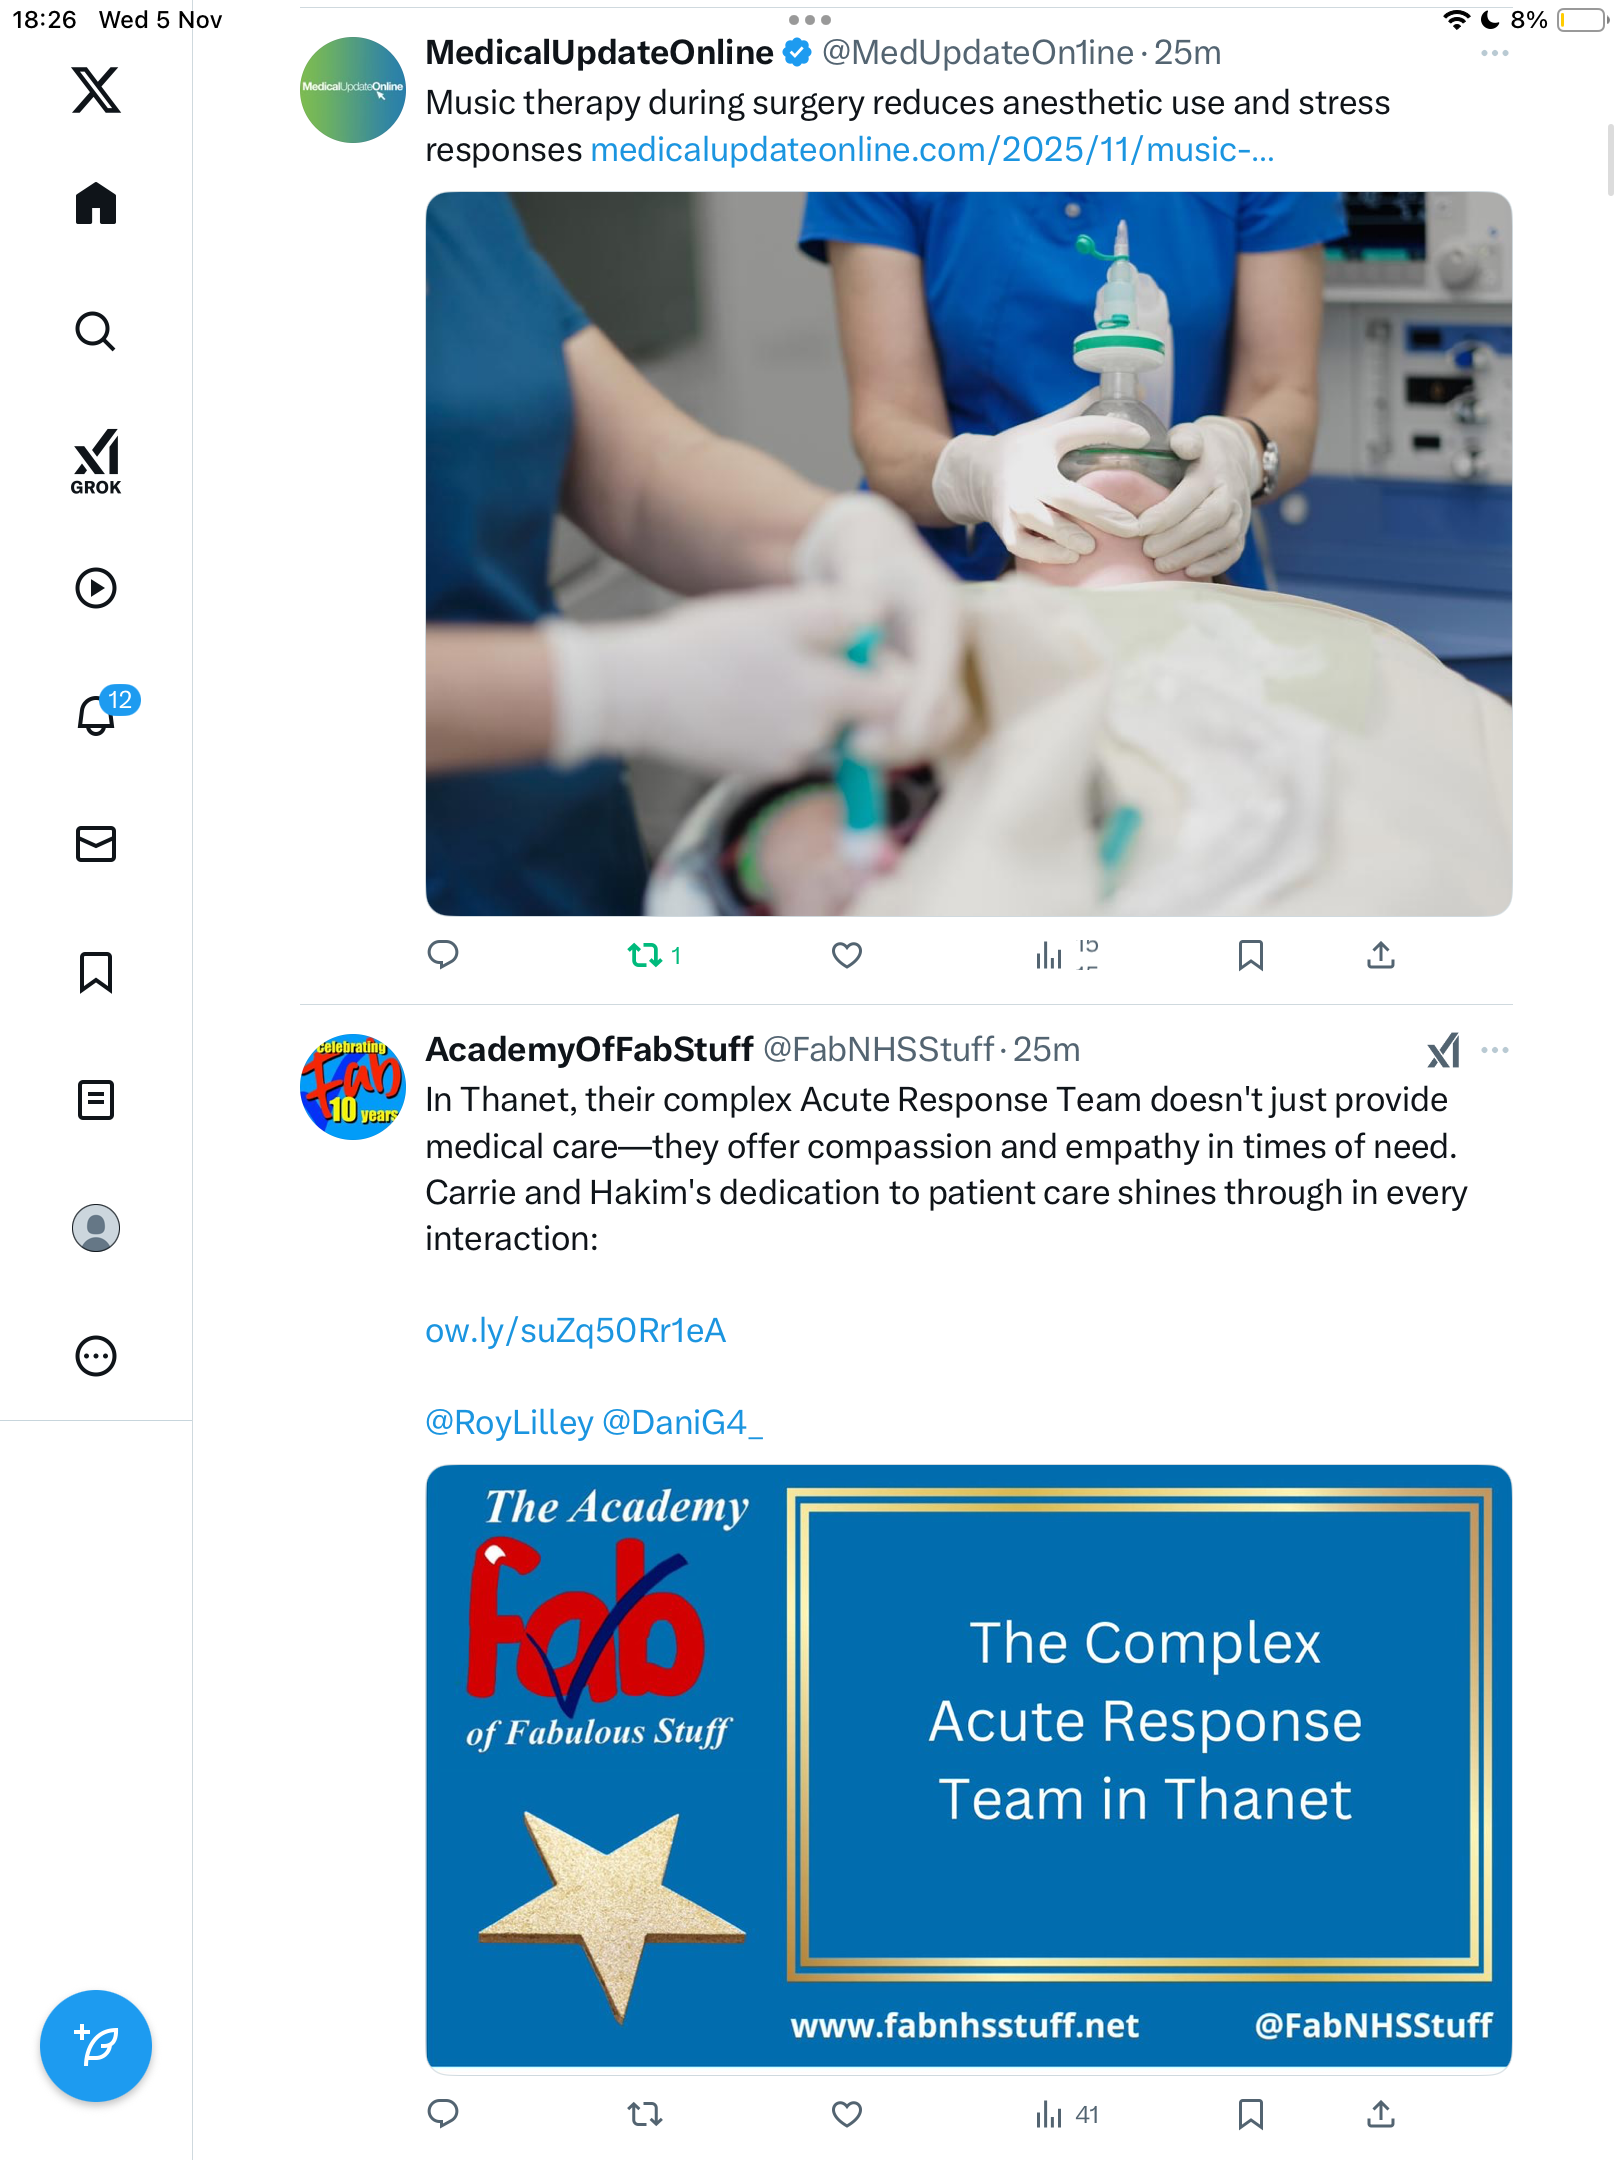Follow the ow.ly/suZq50Rr1eA link
The width and height of the screenshot is (1620, 2160).
pos(575,1331)
